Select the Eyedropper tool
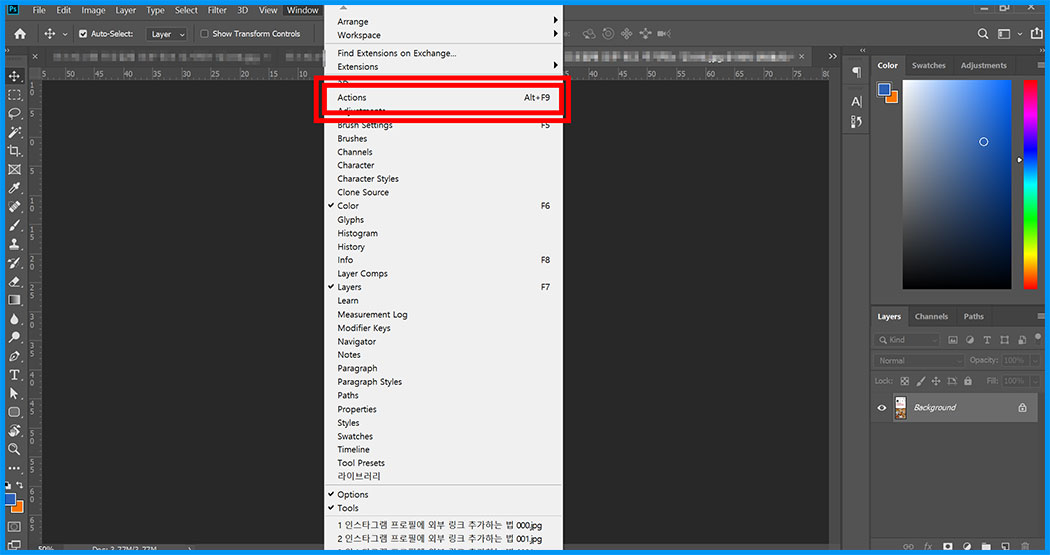The image size is (1050, 555). tap(14, 189)
